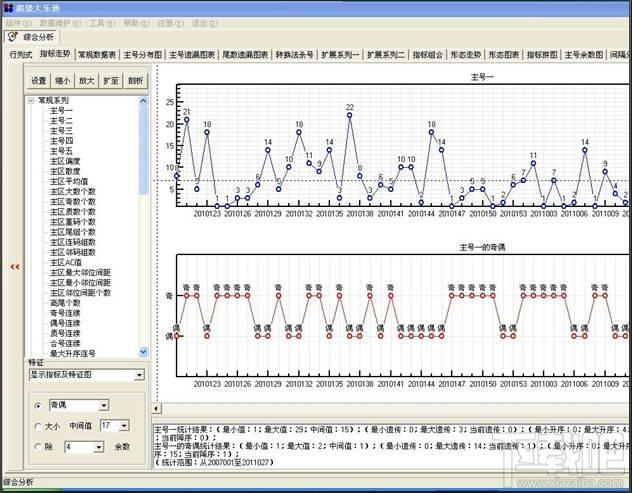This screenshot has width=632, height=493.
Task: Click the list scrollbar down arrow
Action: [143, 352]
